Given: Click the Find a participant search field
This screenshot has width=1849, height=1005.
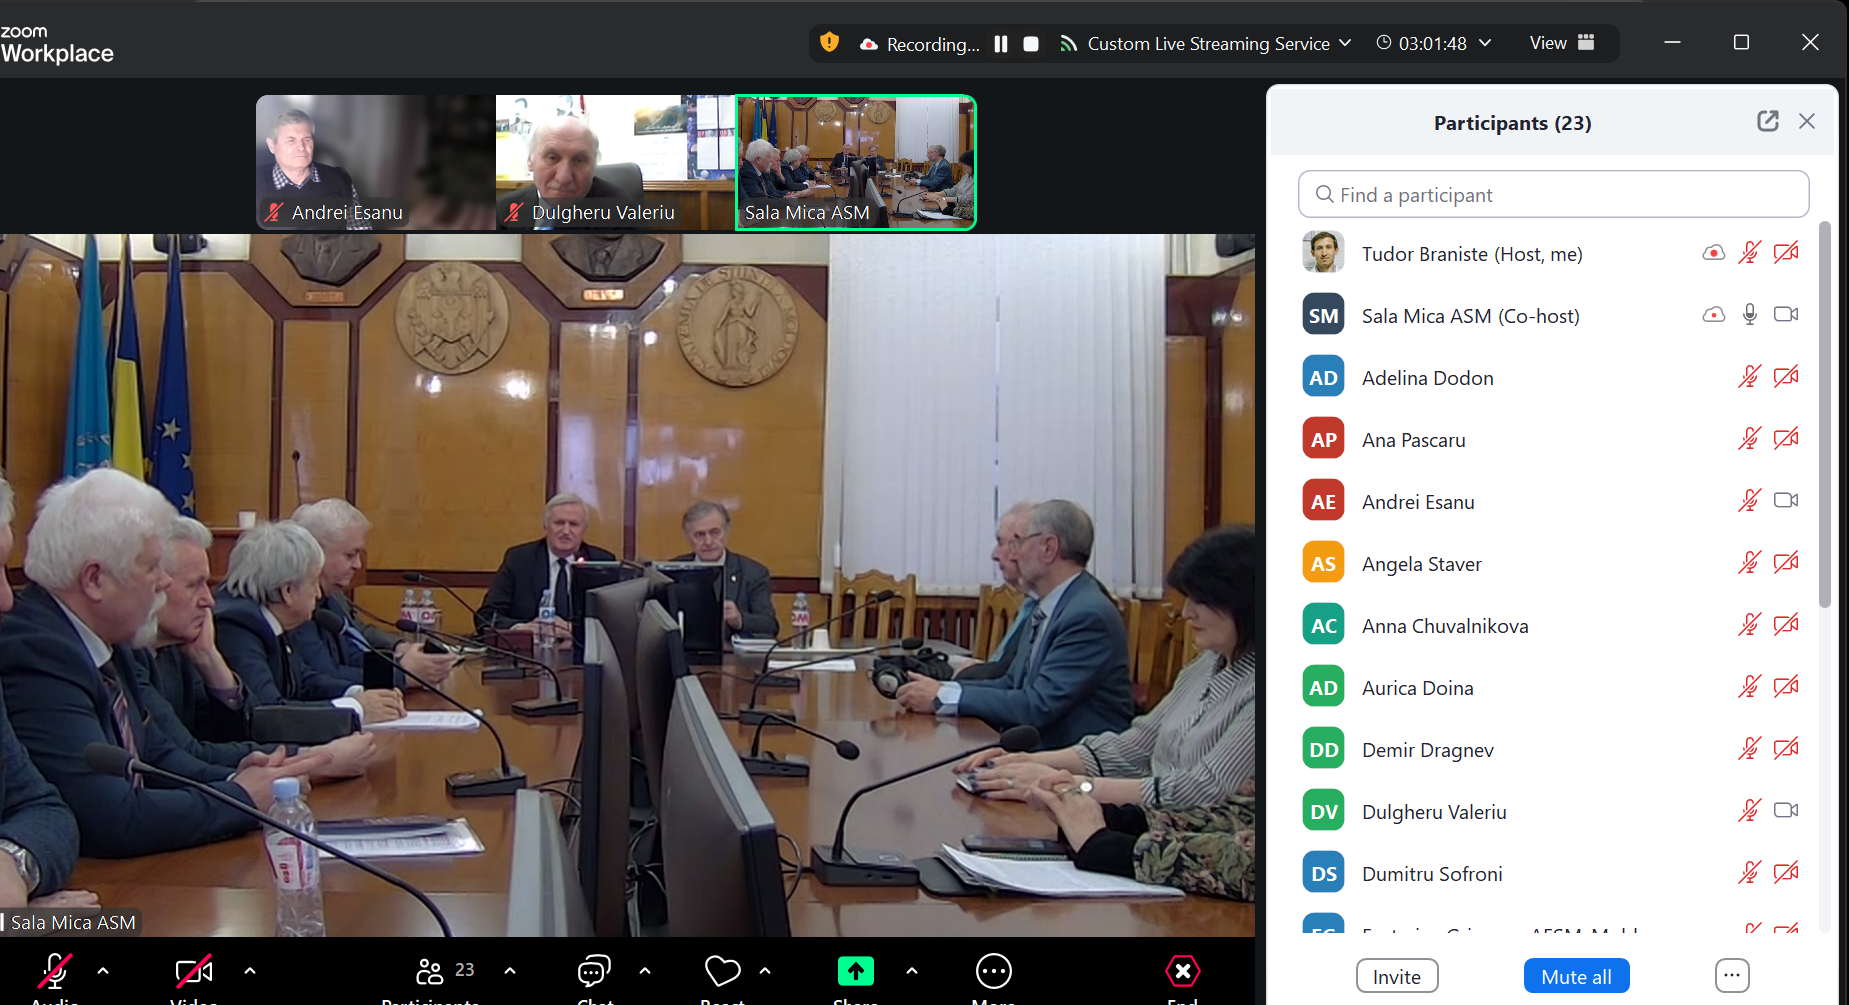Looking at the screenshot, I should click(x=1553, y=195).
